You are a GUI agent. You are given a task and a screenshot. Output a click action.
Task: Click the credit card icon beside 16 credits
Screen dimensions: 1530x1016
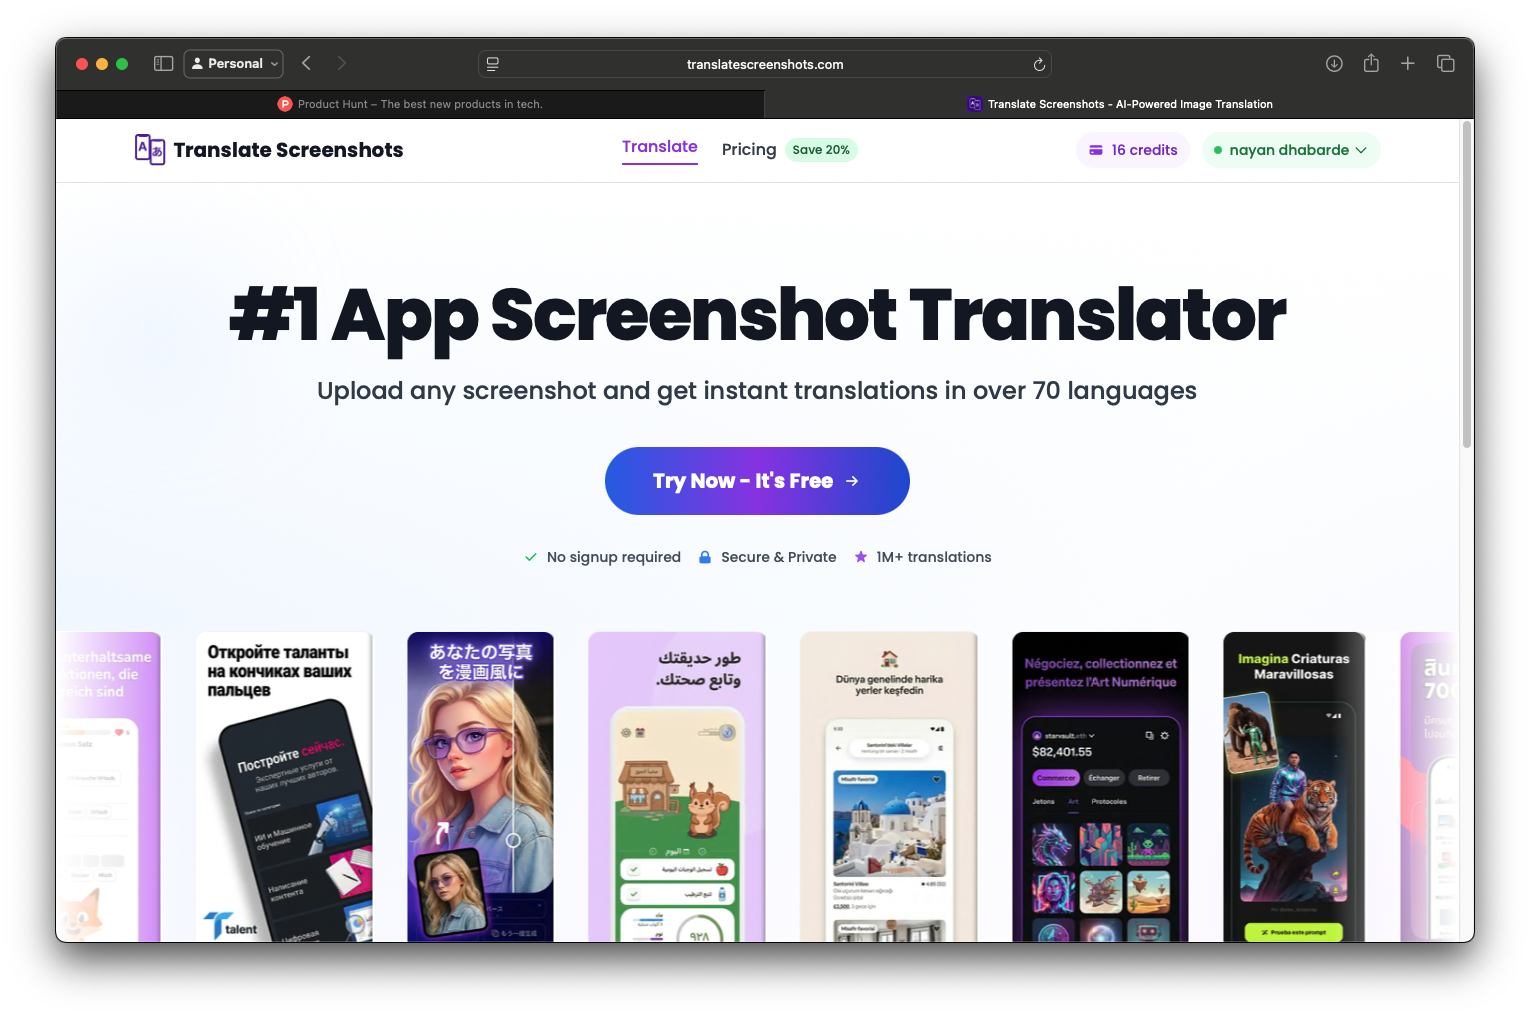(1097, 149)
